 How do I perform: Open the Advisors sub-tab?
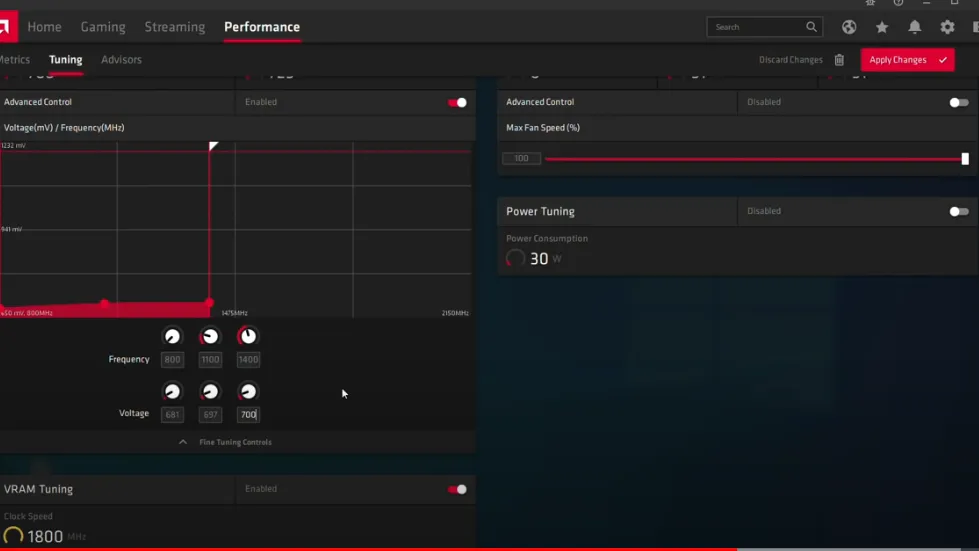click(x=121, y=60)
